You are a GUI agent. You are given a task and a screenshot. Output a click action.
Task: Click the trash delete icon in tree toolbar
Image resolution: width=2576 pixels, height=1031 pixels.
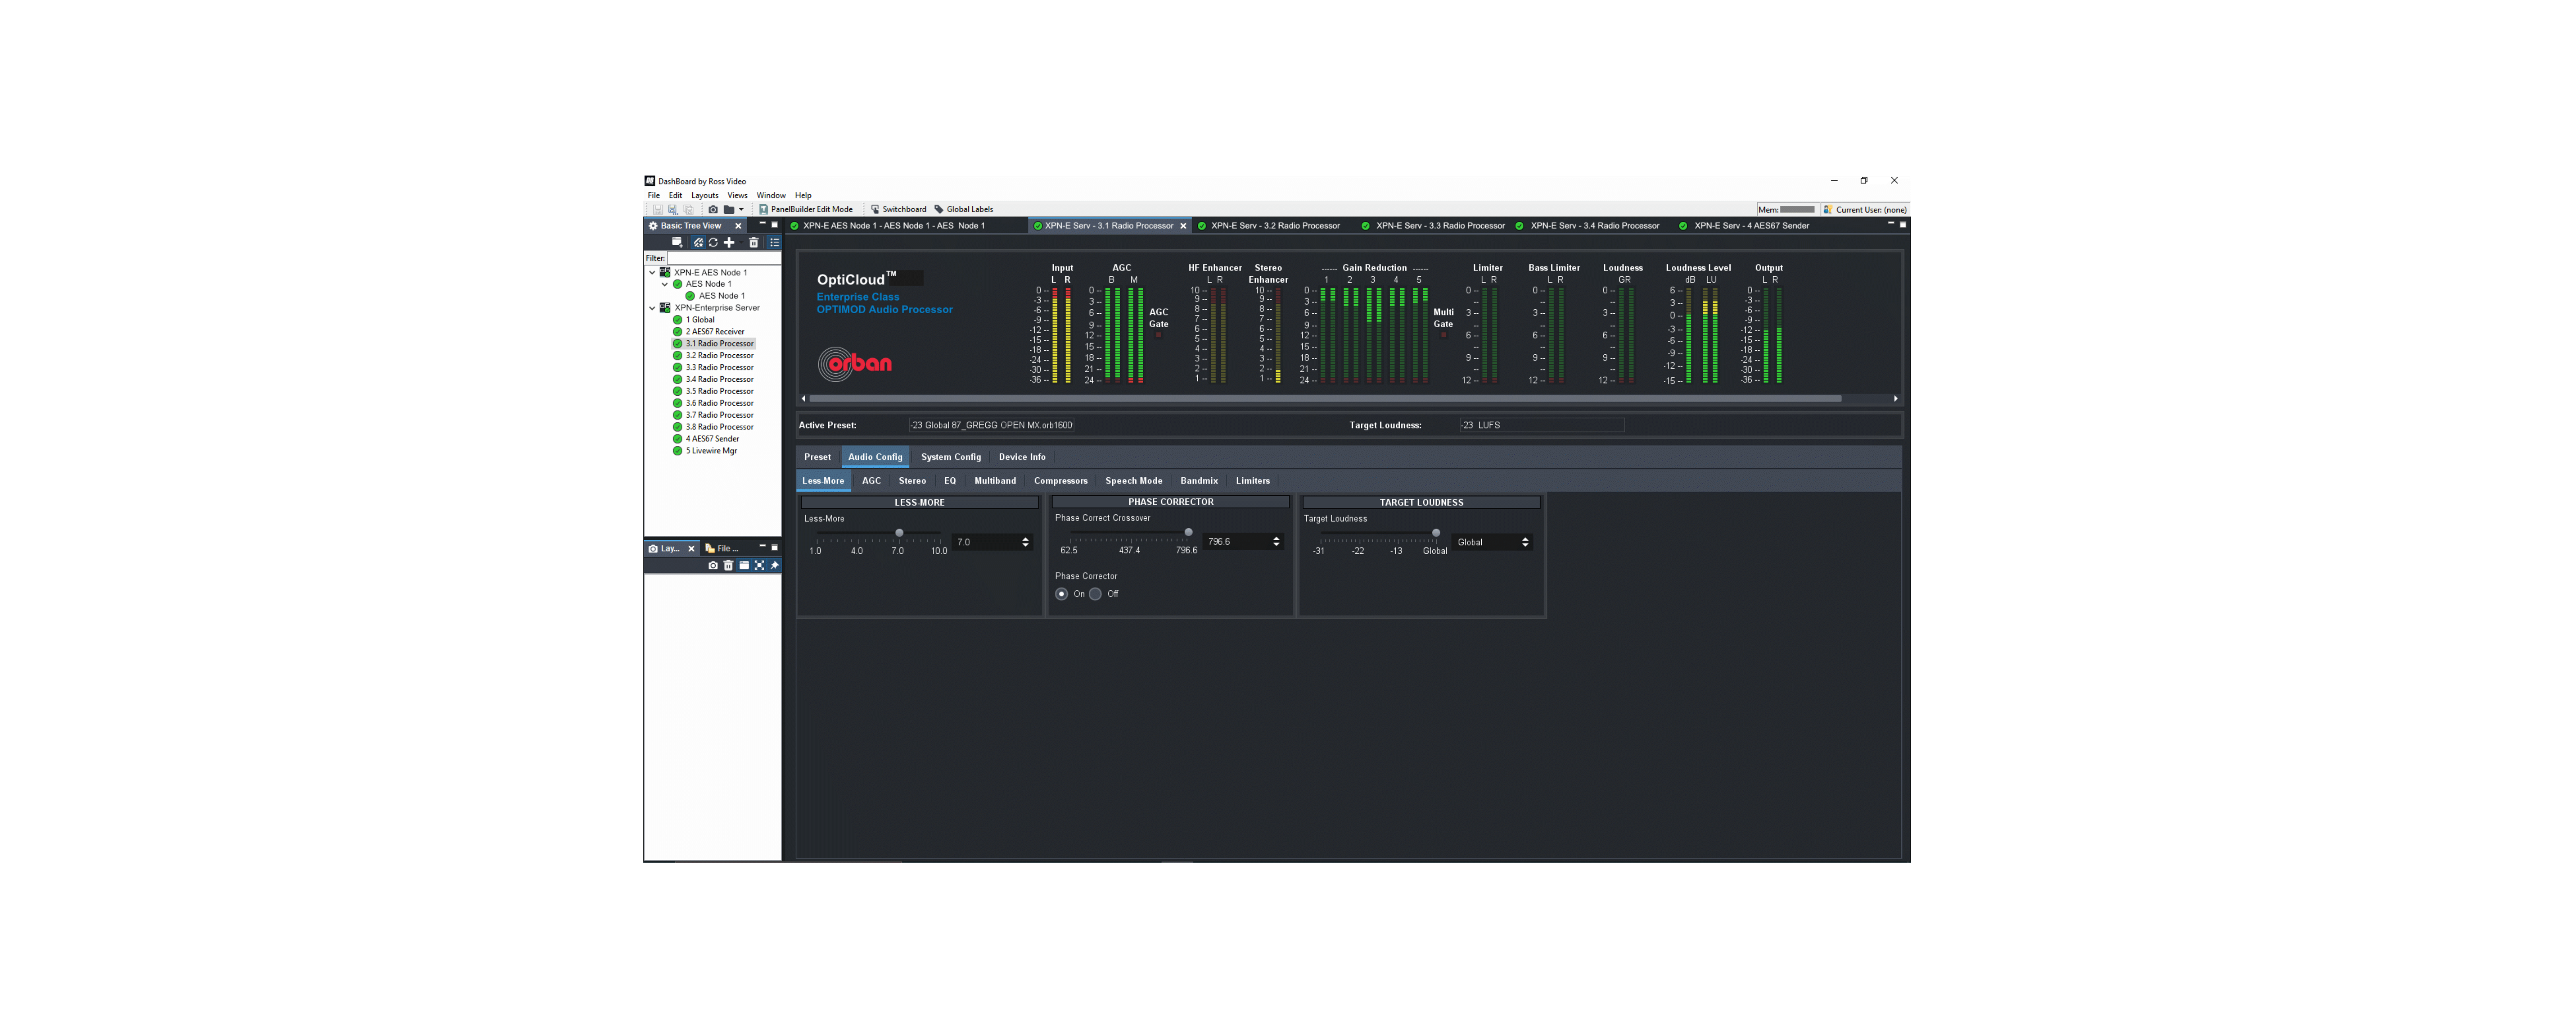(754, 243)
